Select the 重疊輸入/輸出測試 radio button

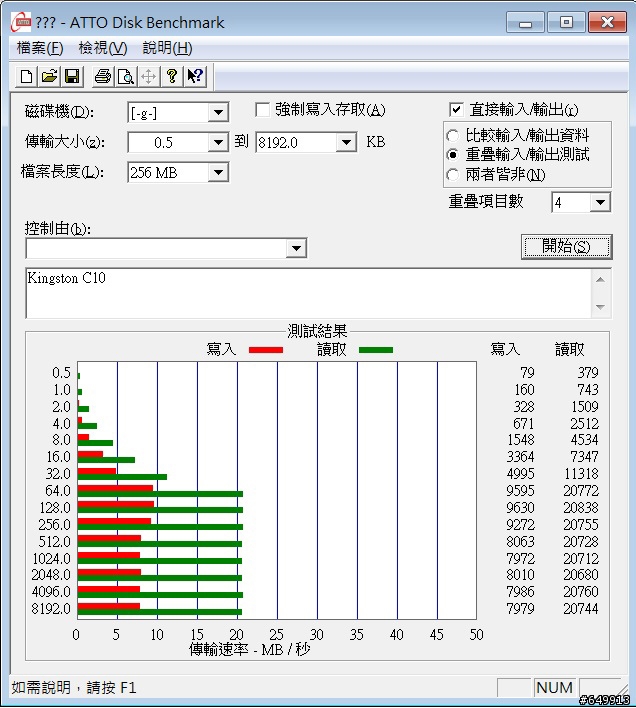[453, 155]
